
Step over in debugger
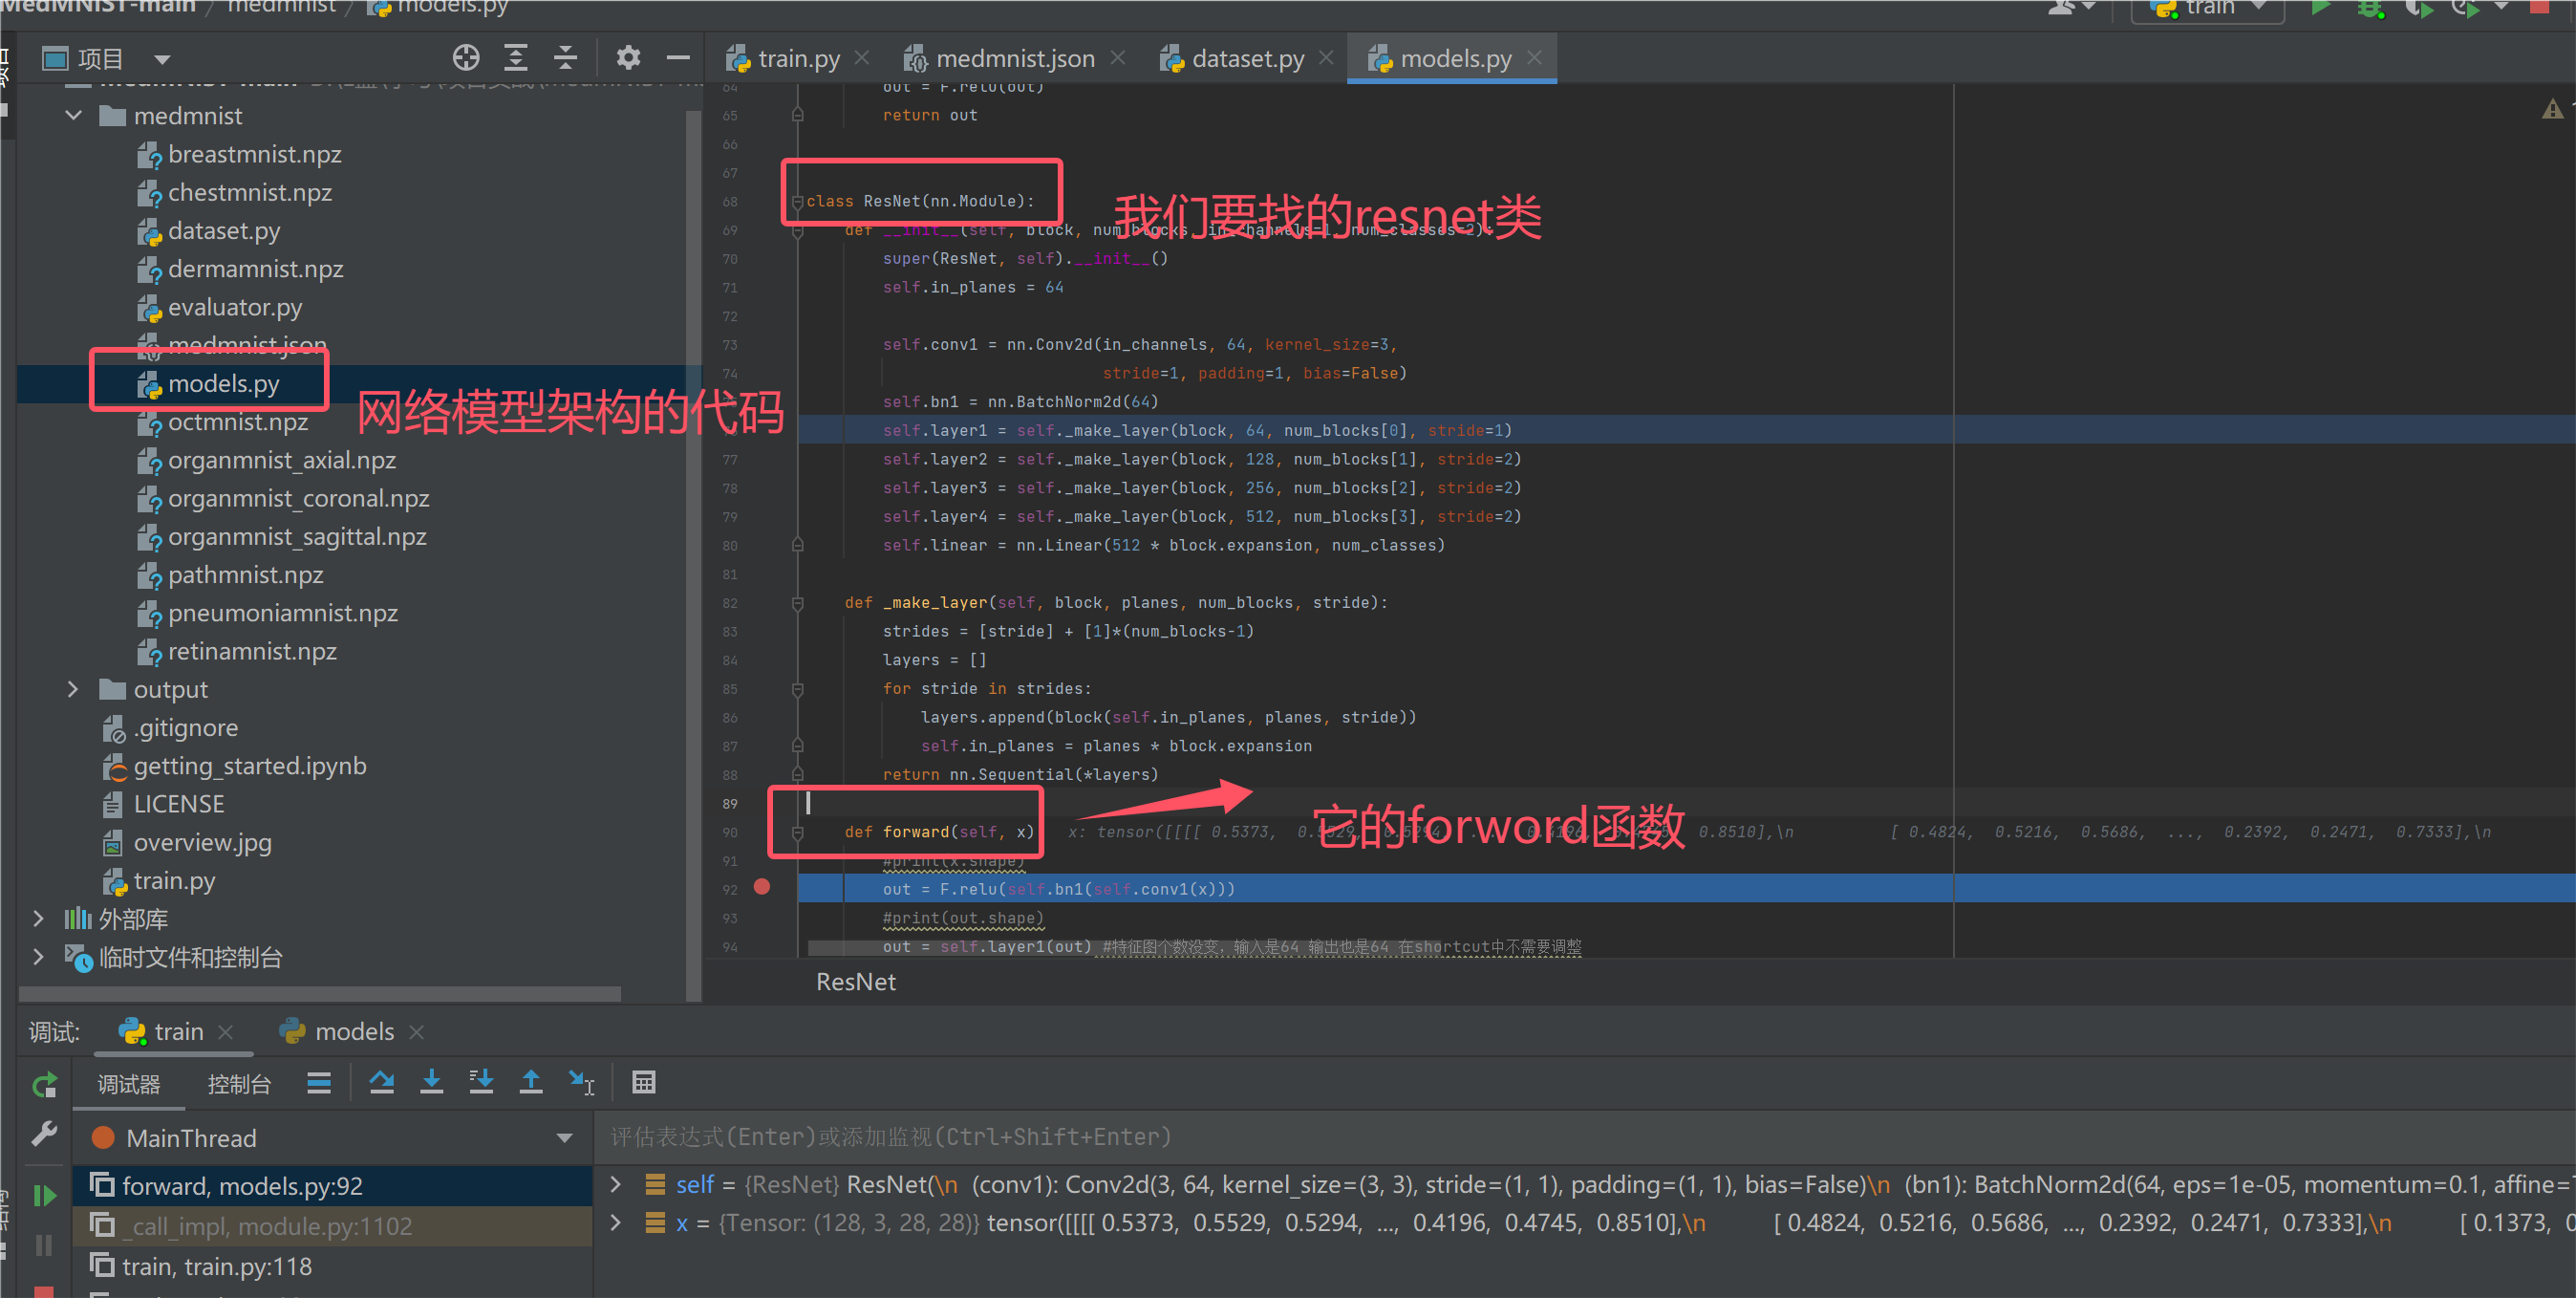click(x=381, y=1083)
